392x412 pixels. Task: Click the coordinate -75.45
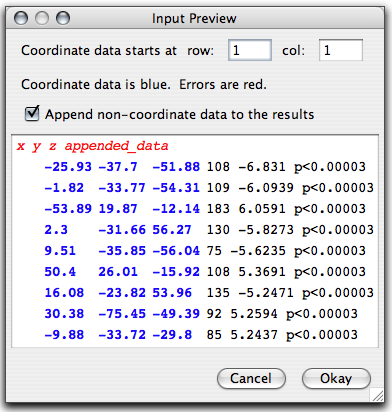[122, 314]
